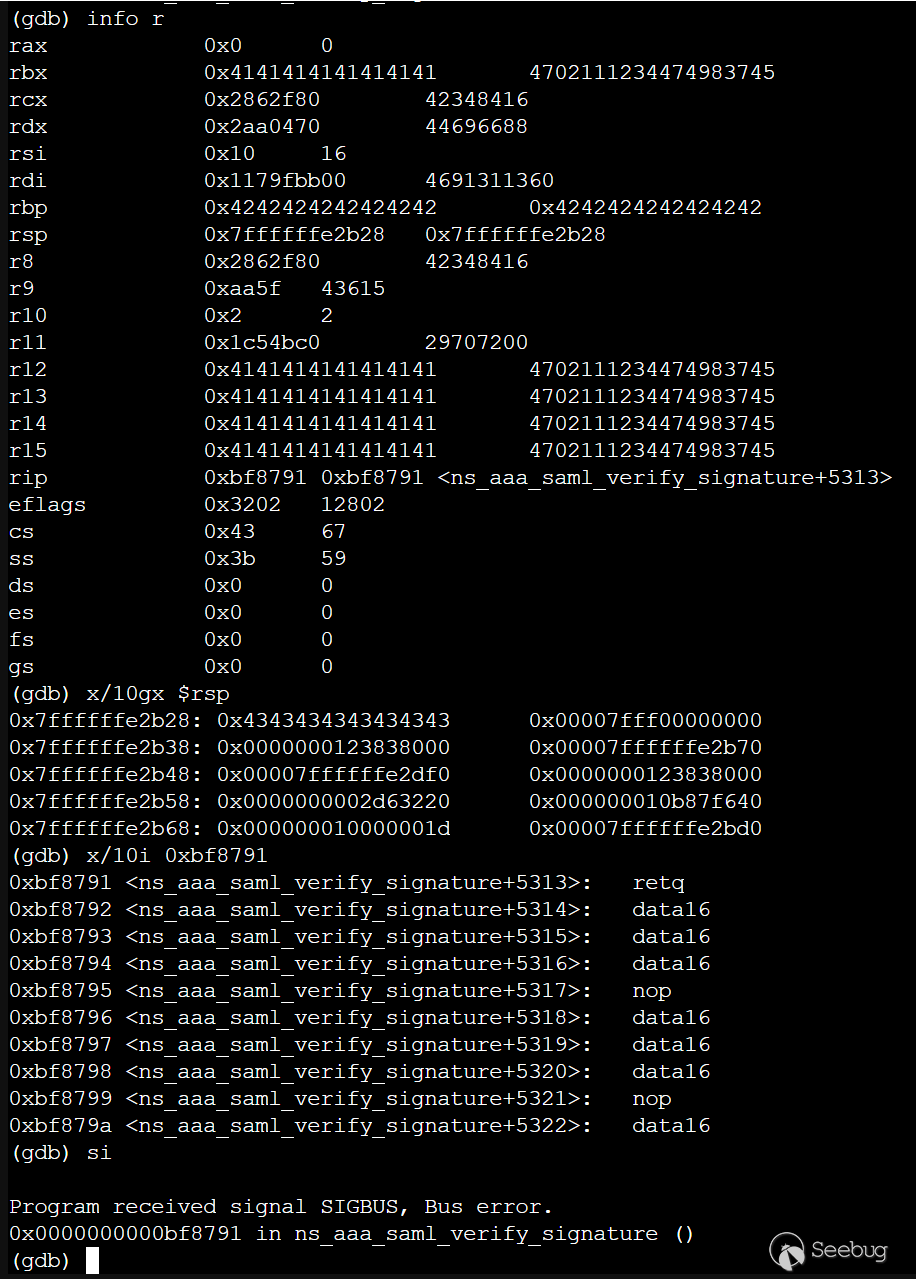Screen dimensions: 916x1279
Task: Select the rax register name
Action: (x=28, y=46)
